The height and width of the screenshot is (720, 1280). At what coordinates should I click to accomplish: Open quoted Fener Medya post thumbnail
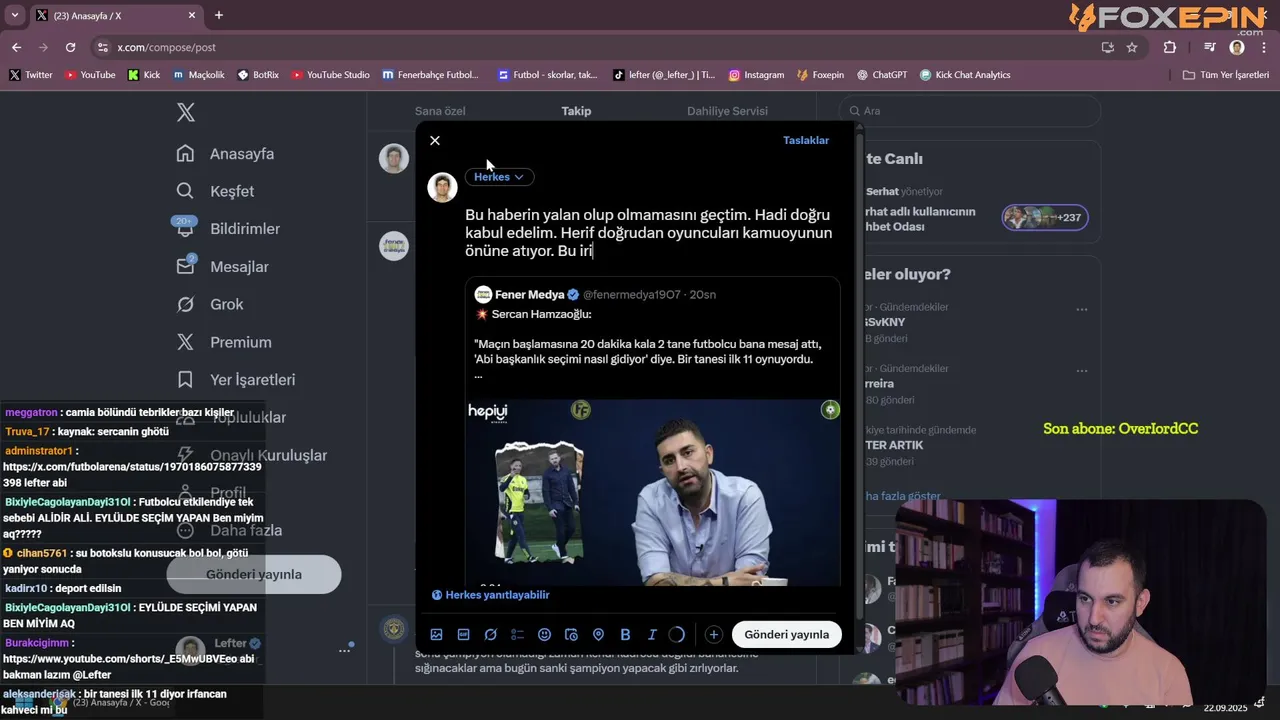coord(652,492)
